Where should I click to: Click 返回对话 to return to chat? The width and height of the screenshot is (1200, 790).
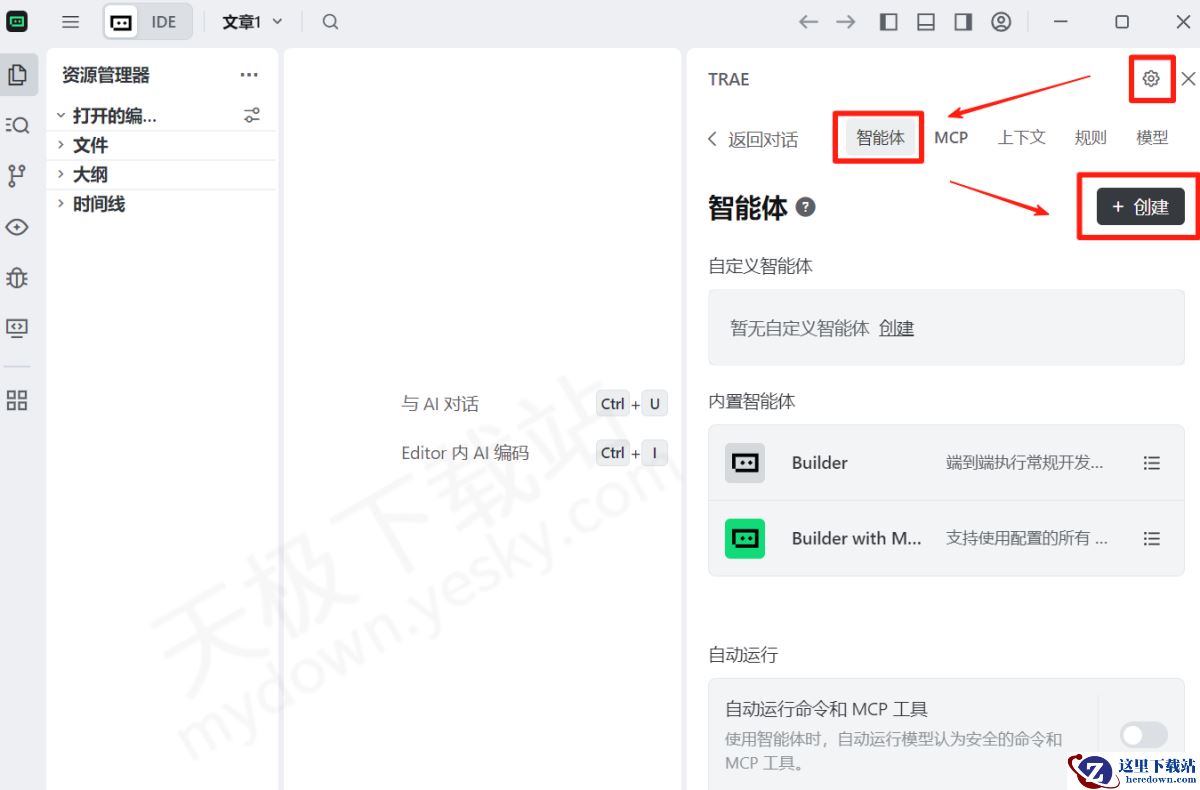753,140
